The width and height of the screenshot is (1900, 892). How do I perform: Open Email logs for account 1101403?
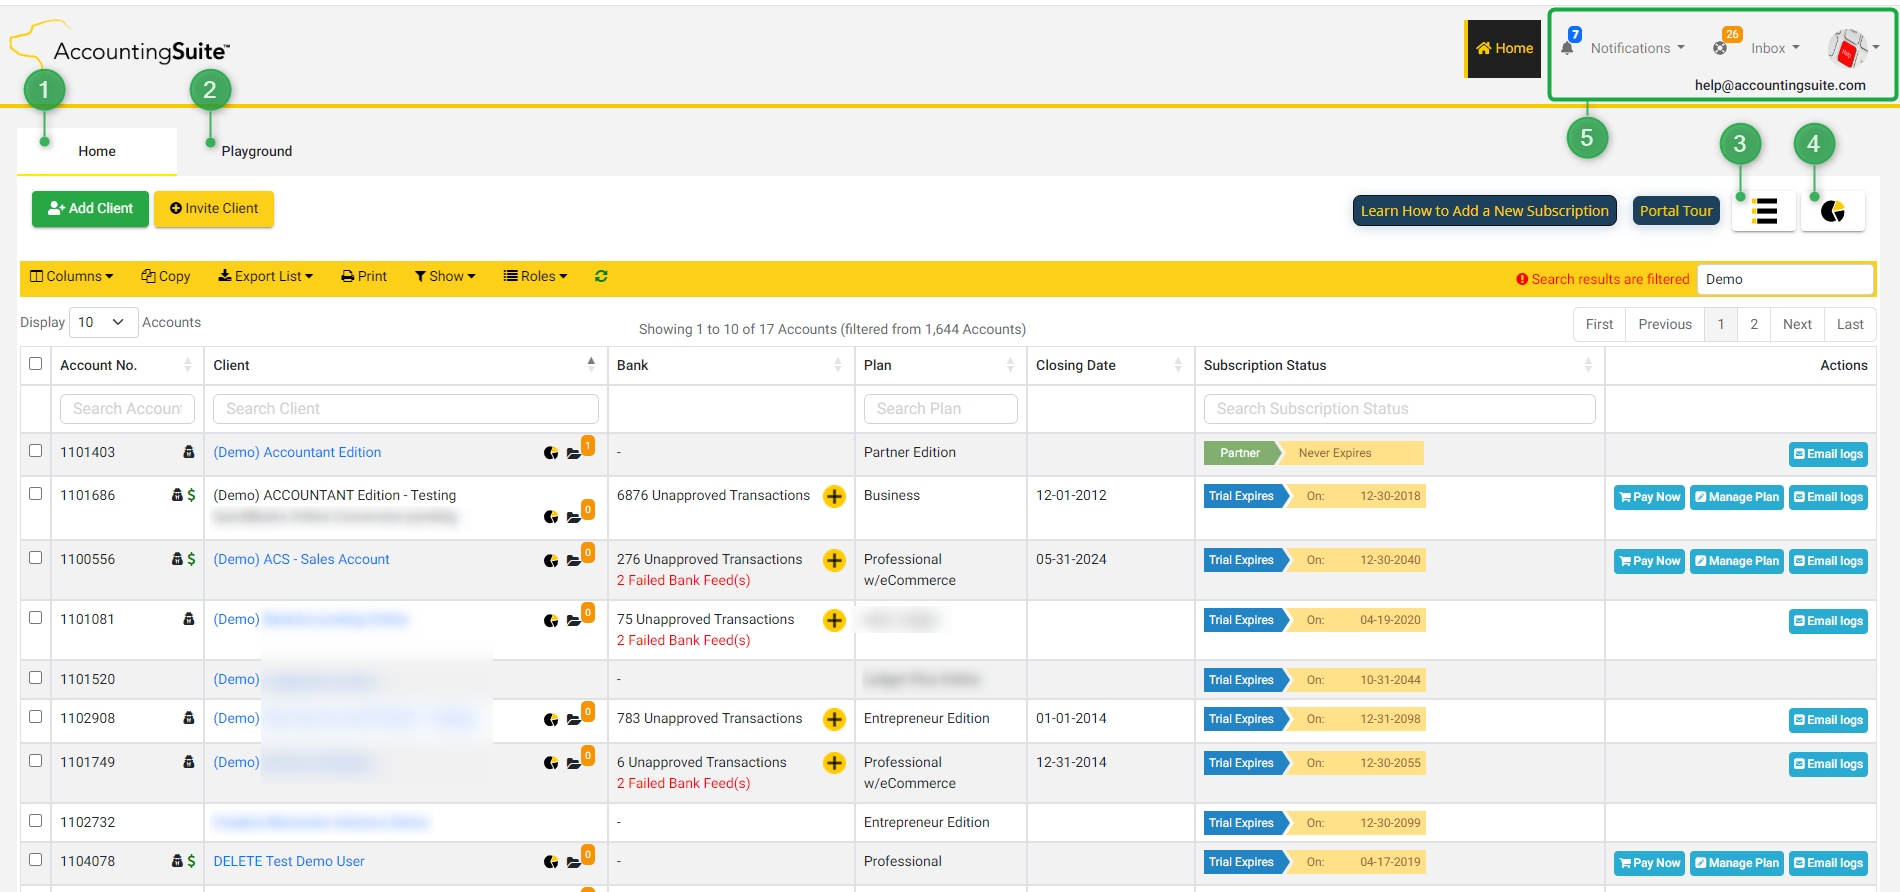1828,454
